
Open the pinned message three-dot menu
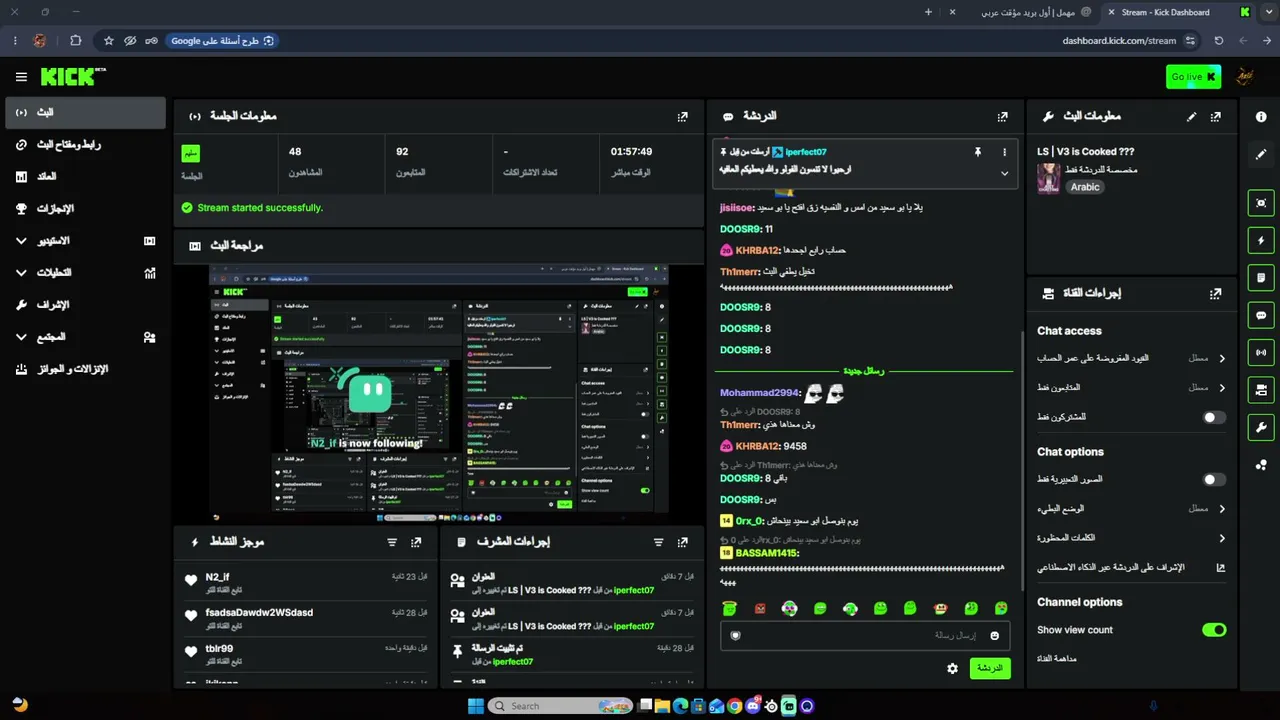tap(1004, 152)
